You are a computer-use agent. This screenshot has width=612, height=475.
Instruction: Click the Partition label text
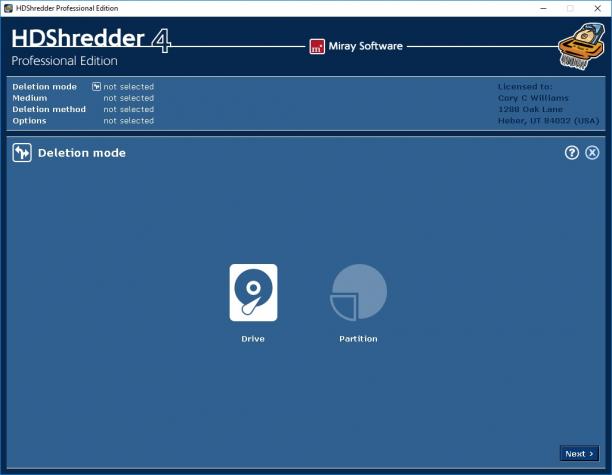click(358, 339)
